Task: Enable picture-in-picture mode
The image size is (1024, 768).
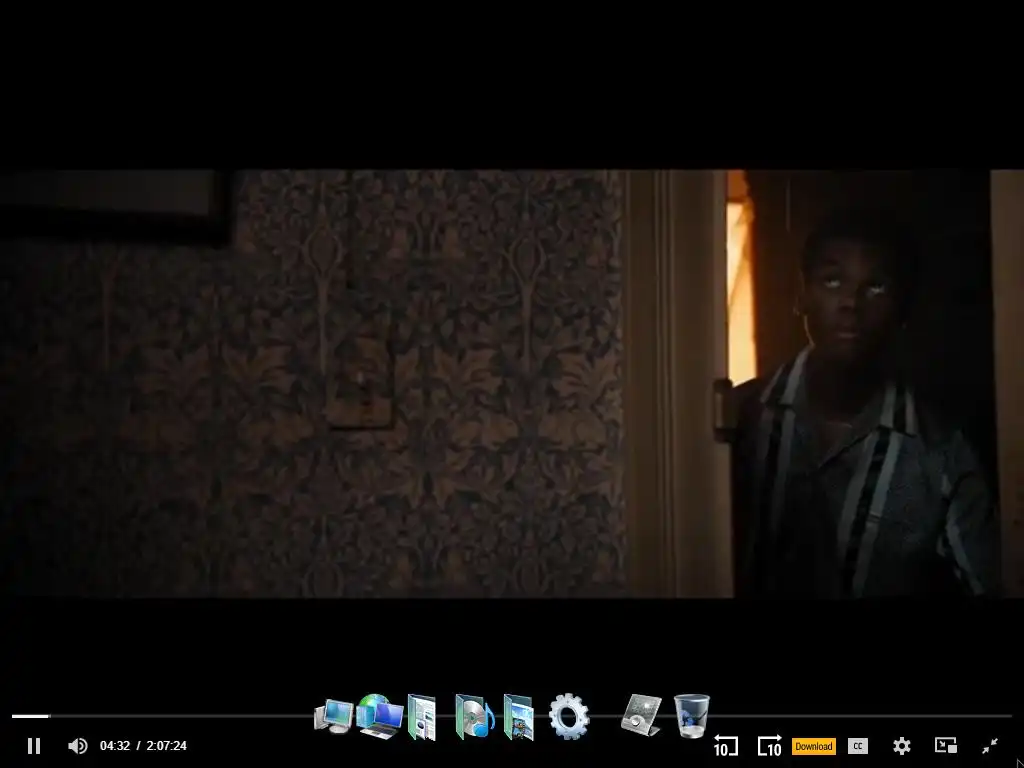Action: pos(946,746)
